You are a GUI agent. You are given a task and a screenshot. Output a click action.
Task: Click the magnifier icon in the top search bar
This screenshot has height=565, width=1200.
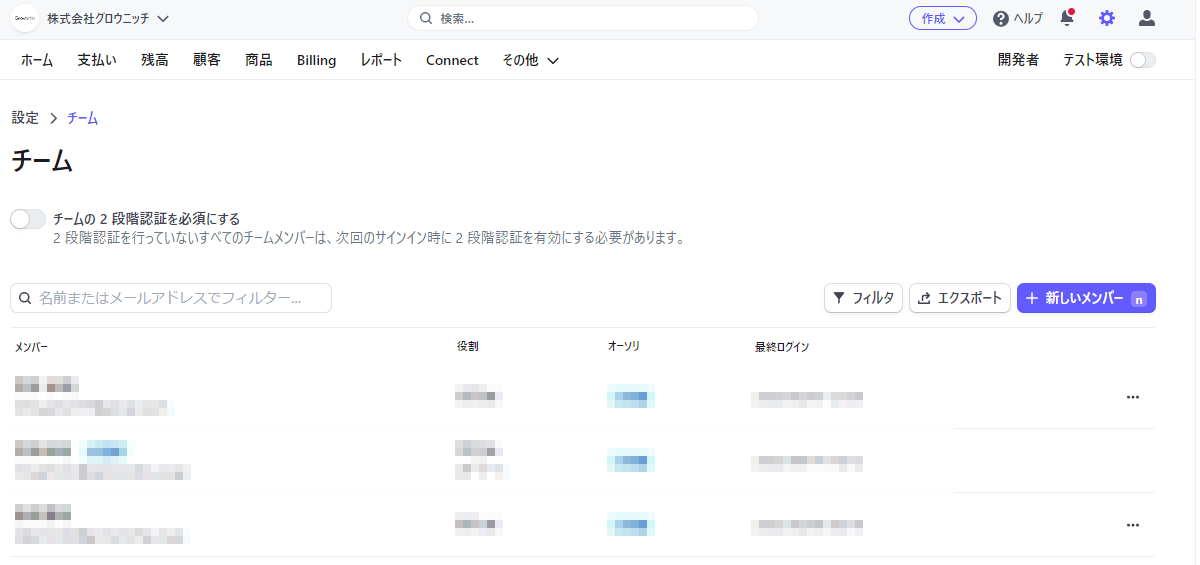426,18
